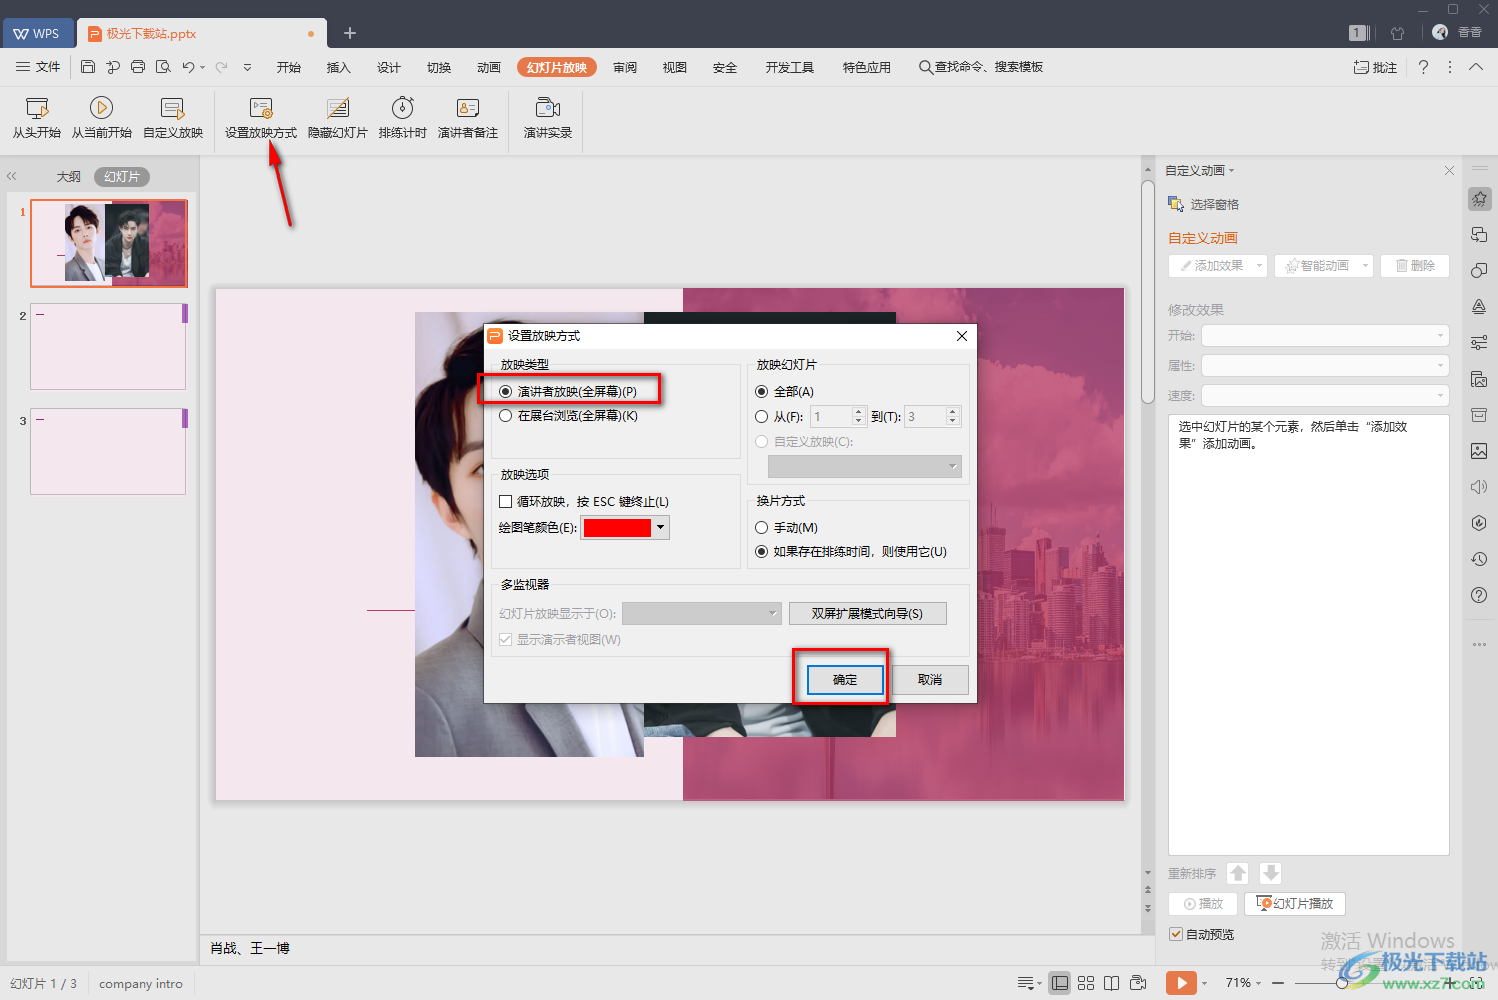The image size is (1498, 1000).
Task: Switch to 设计 ribbon tab
Action: [x=389, y=67]
